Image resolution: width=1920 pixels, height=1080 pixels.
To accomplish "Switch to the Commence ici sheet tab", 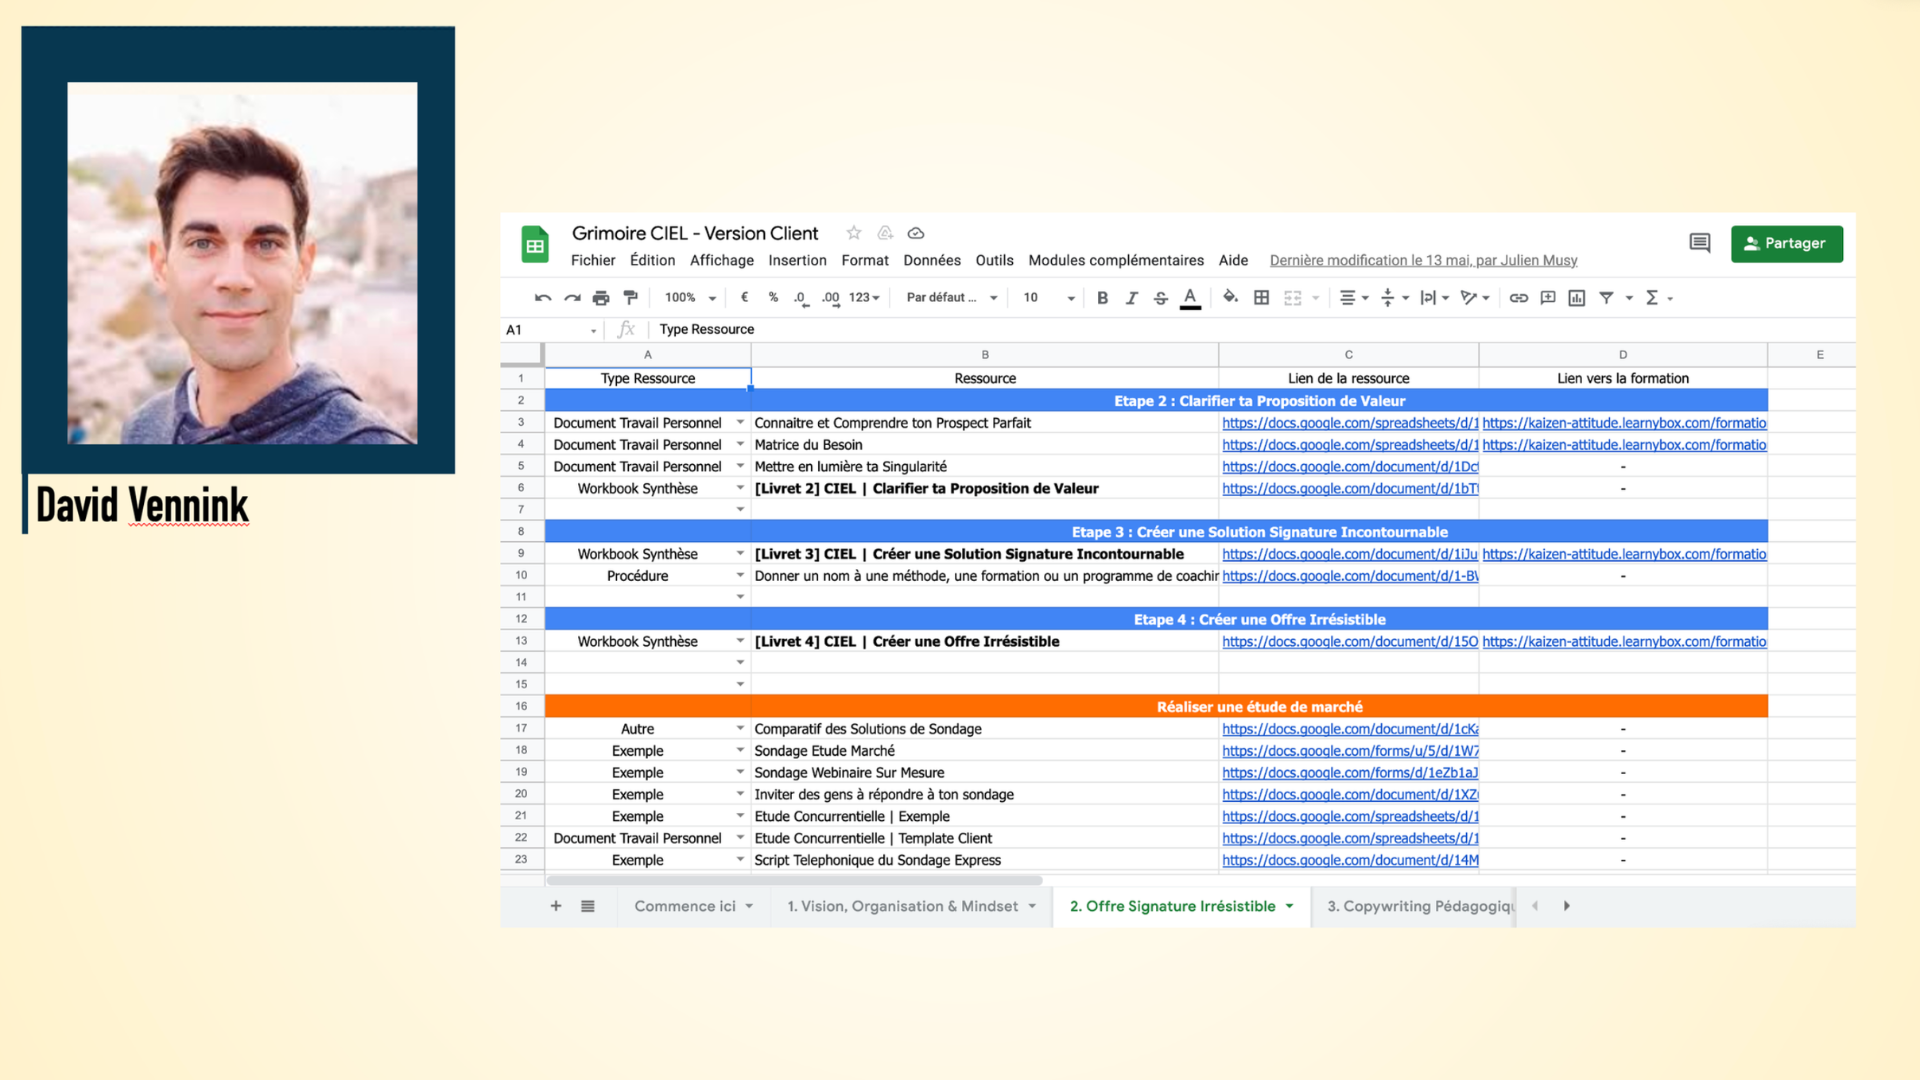I will click(684, 906).
